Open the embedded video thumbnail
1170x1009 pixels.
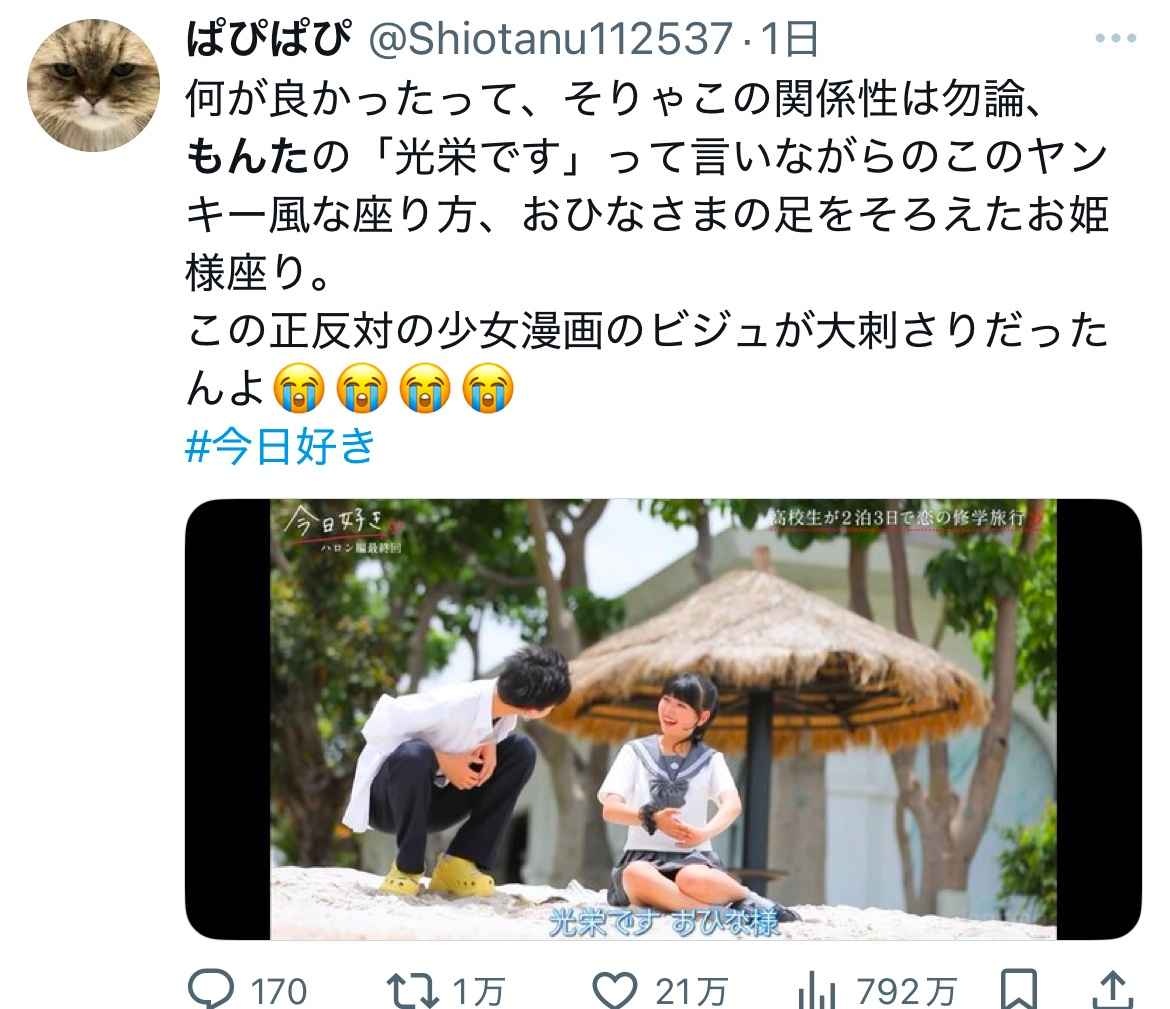[x=663, y=719]
